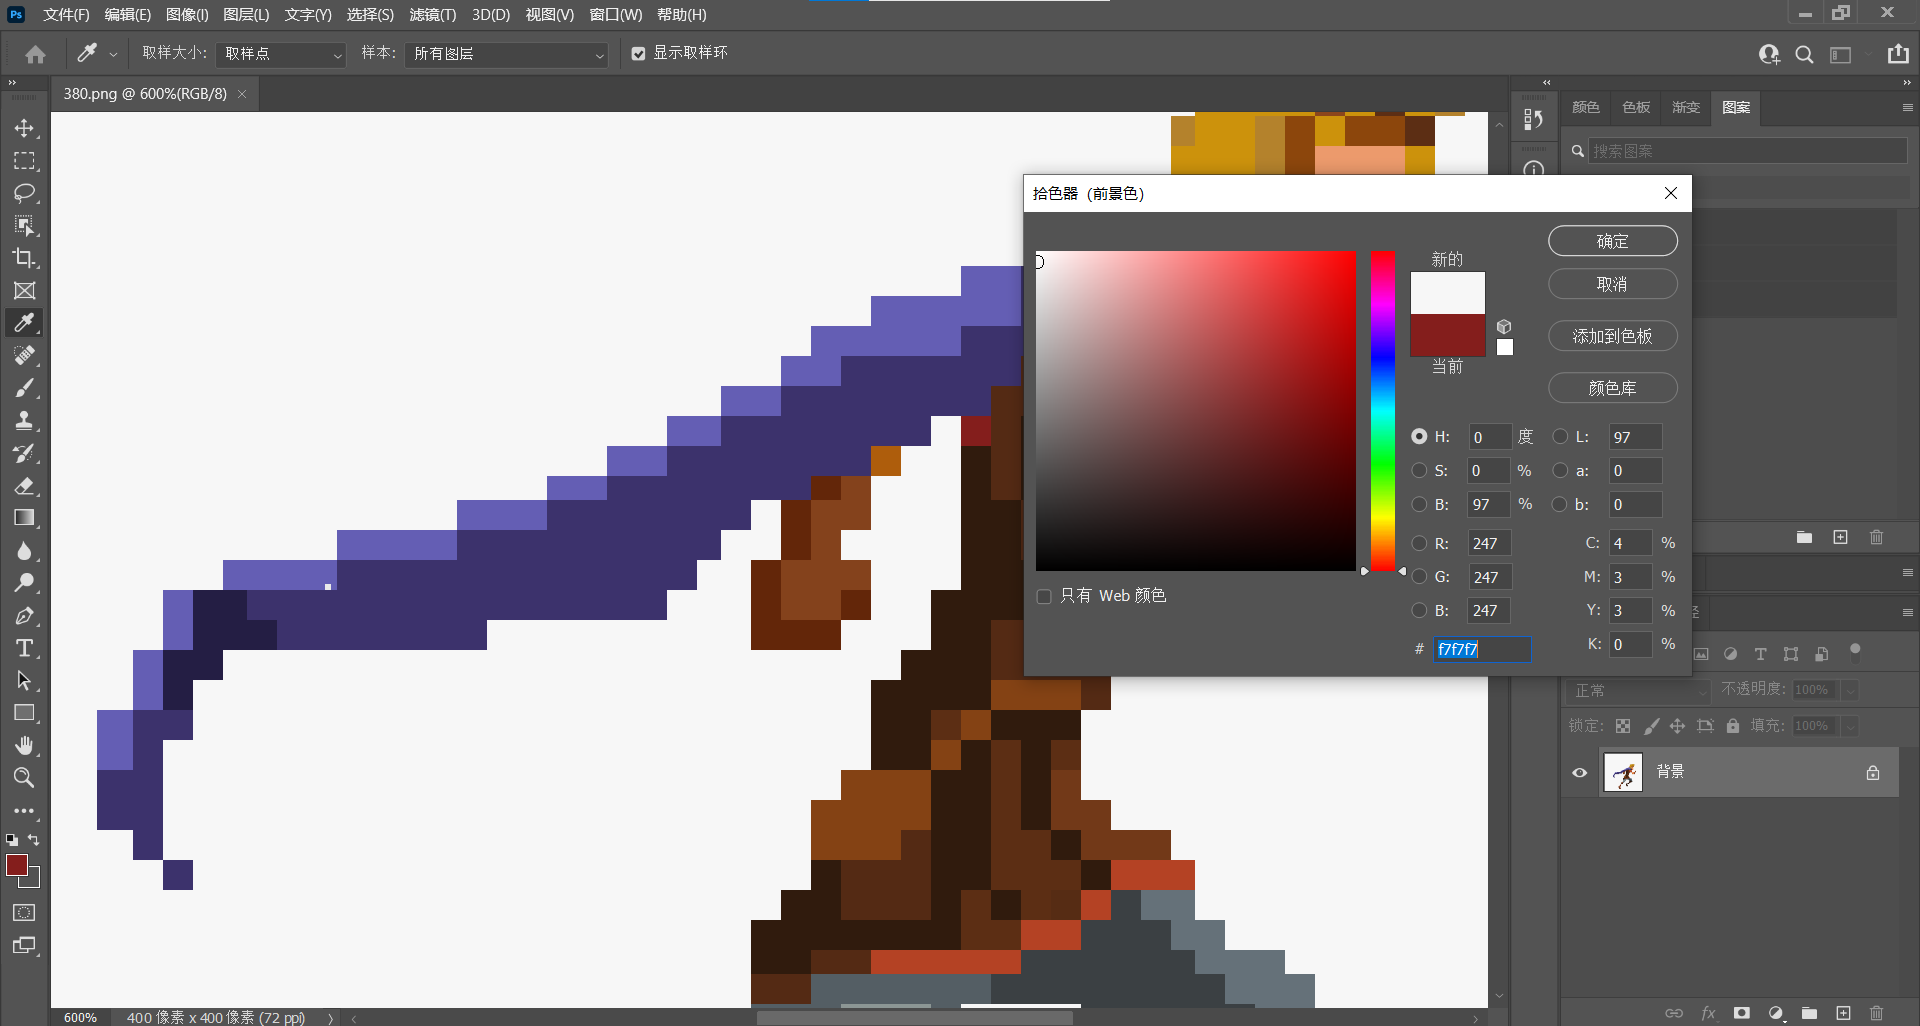Screen dimensions: 1920x1026
Task: Select the Hand tool
Action: pos(24,746)
